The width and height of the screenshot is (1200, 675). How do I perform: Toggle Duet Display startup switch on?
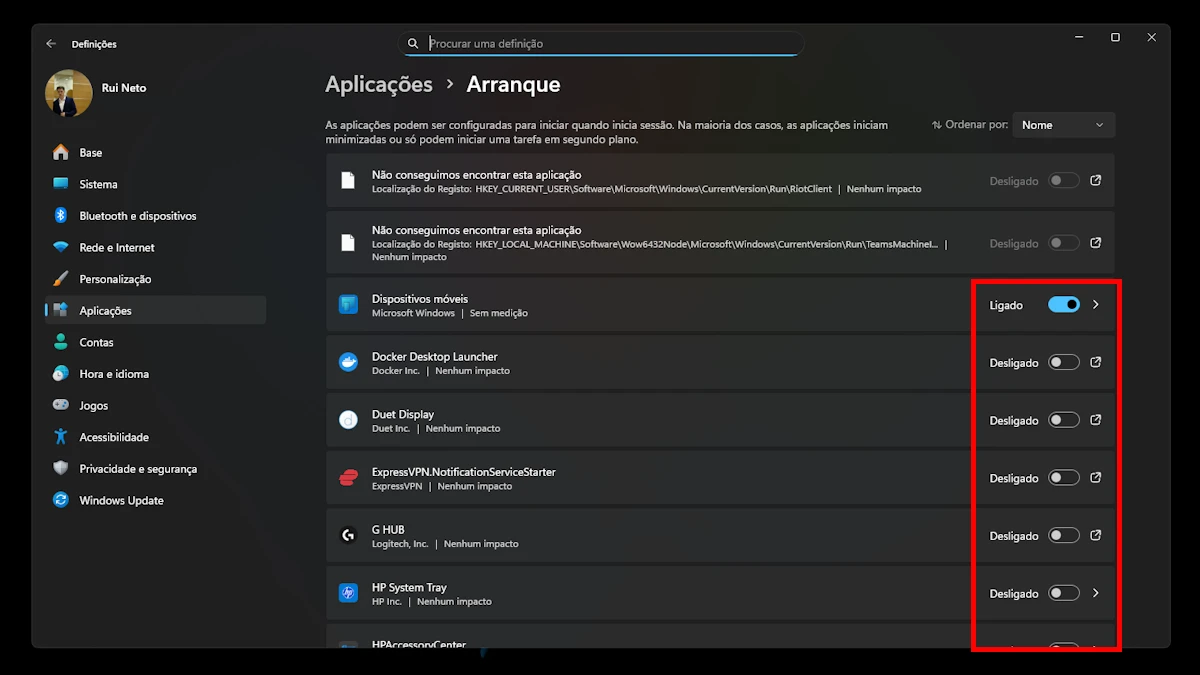1063,421
